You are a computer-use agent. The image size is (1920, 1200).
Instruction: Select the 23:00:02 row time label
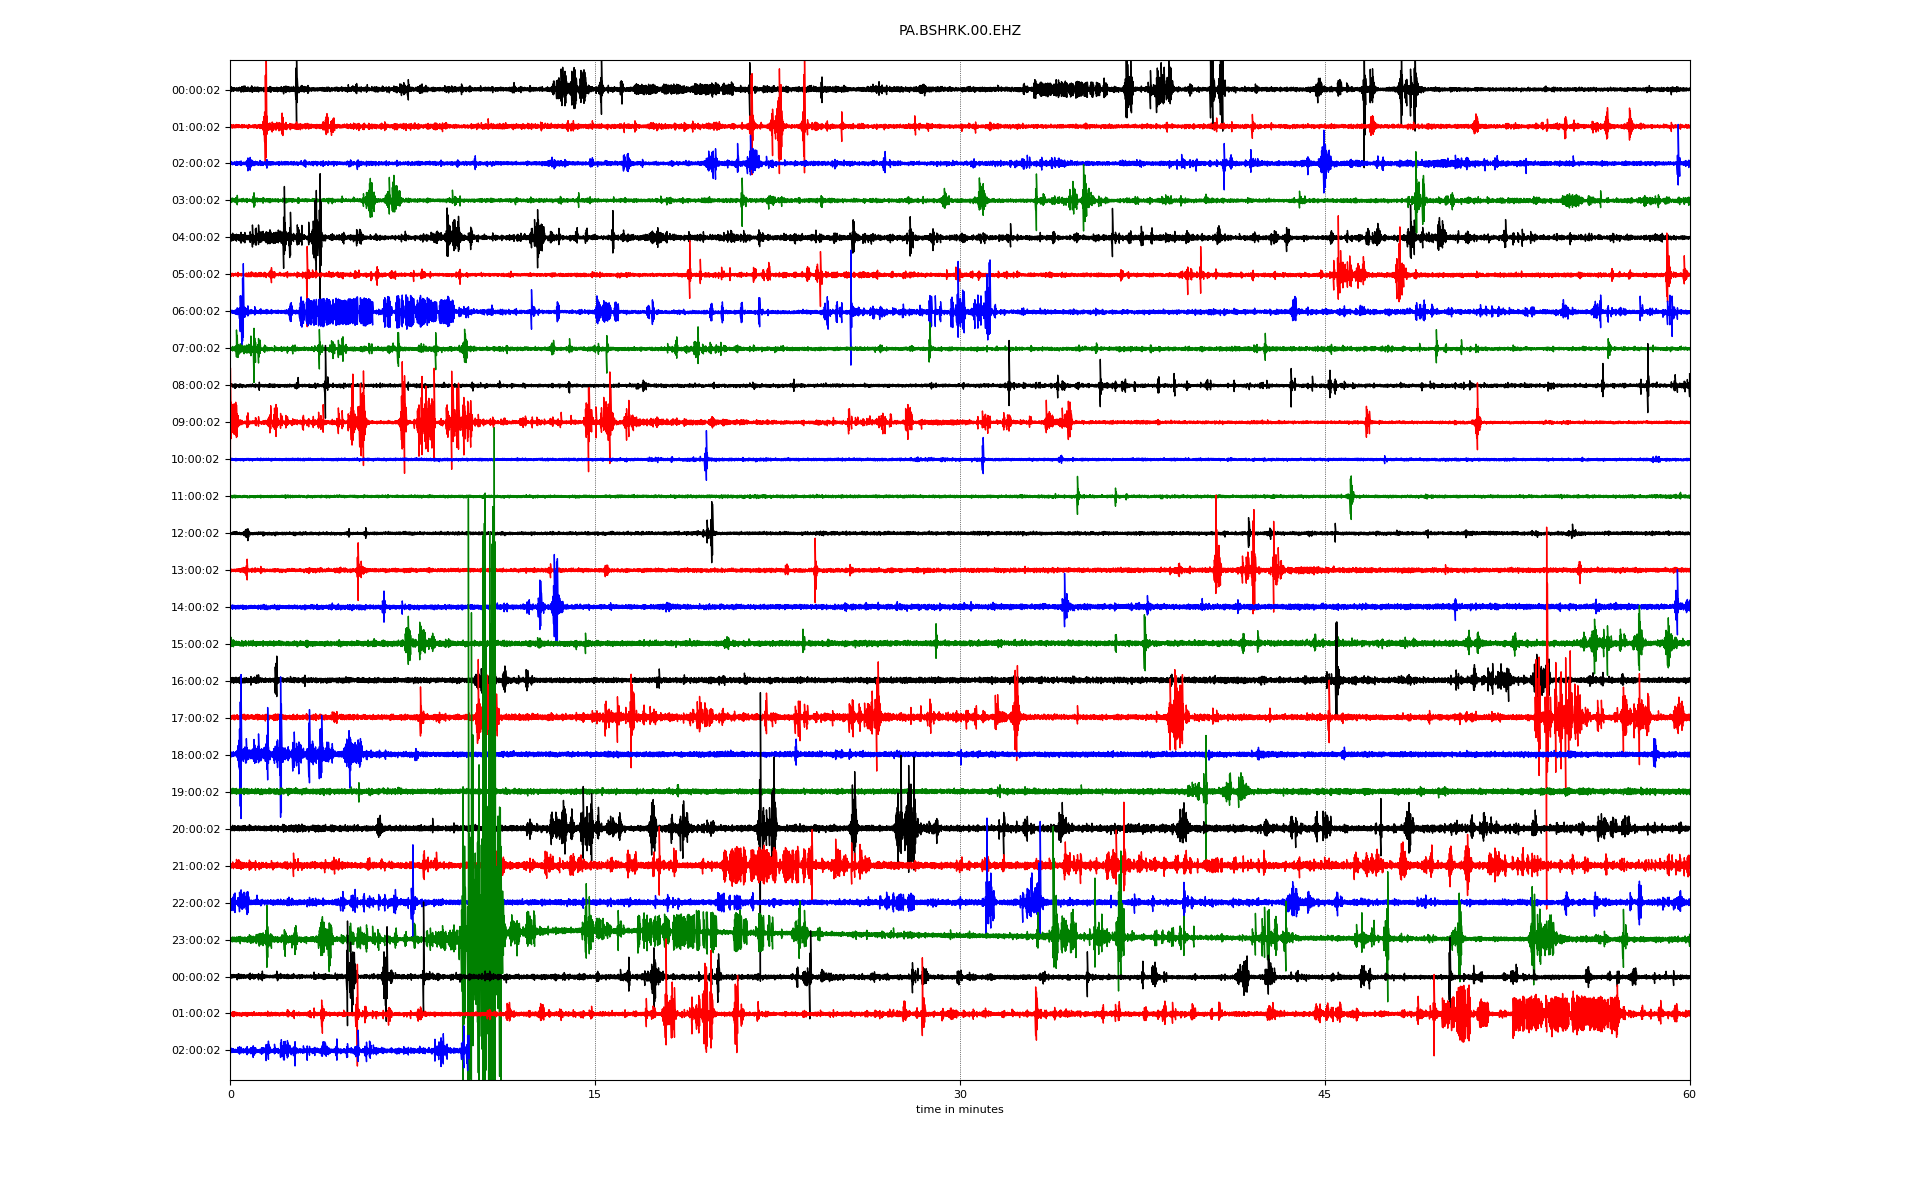196,941
